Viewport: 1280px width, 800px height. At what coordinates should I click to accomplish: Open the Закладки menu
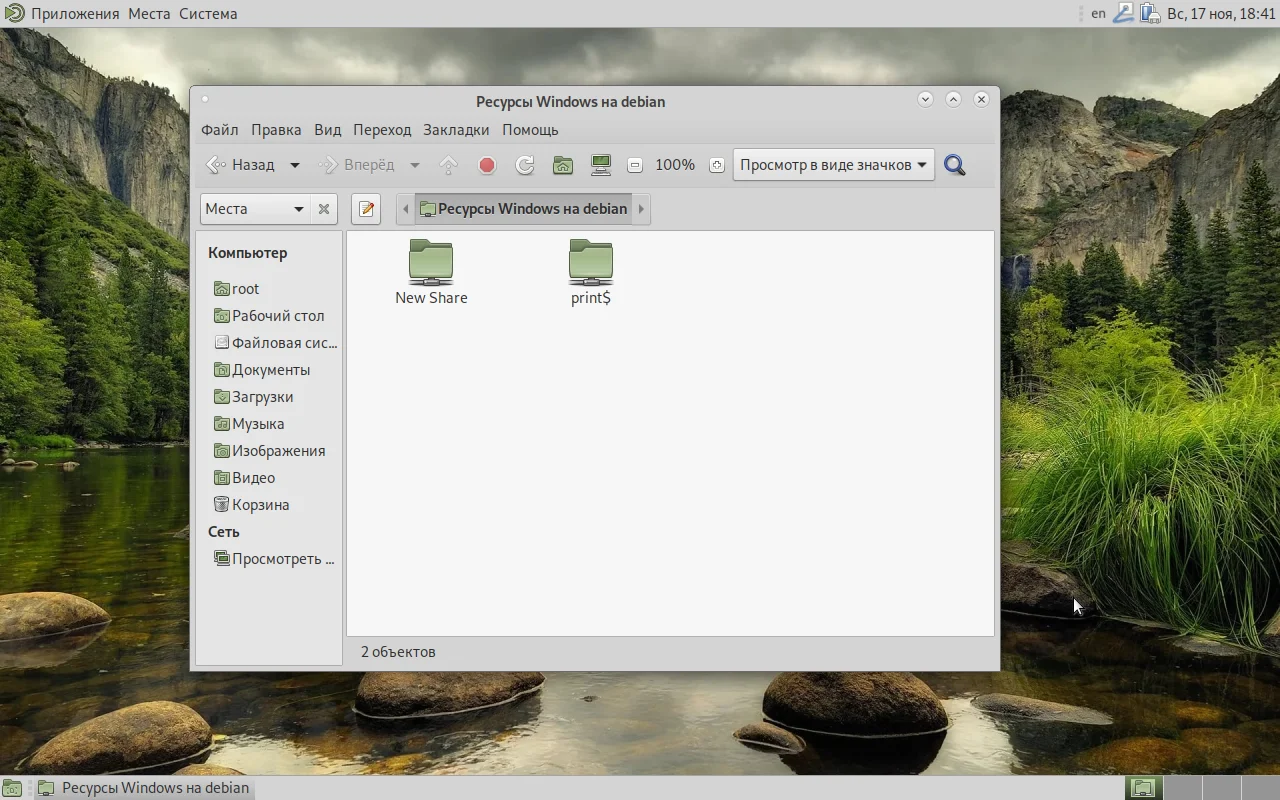(456, 130)
